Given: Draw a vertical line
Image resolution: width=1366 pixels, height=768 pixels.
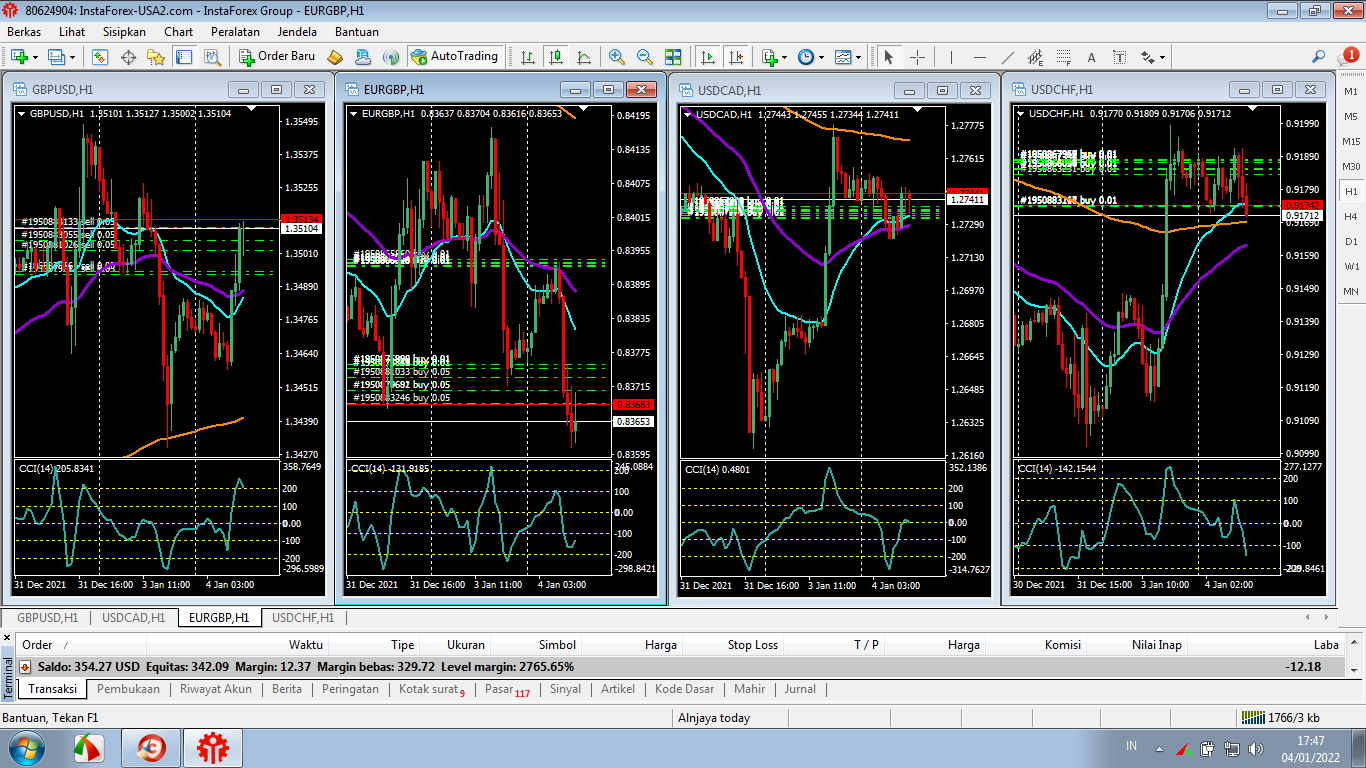Looking at the screenshot, I should pos(951,57).
